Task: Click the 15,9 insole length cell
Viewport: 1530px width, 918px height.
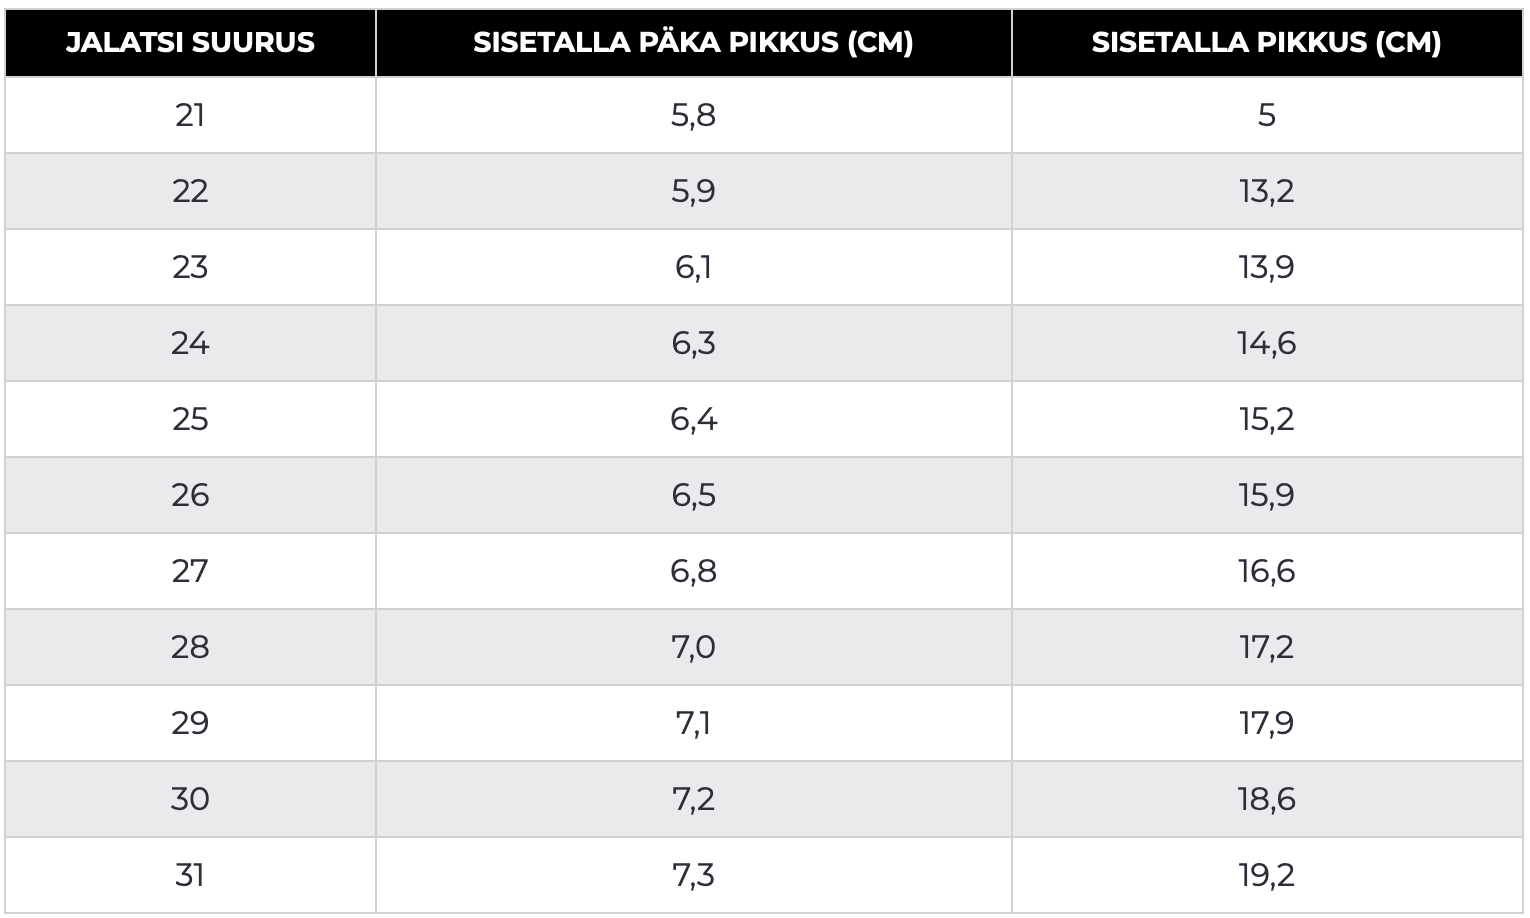Action: (1266, 496)
